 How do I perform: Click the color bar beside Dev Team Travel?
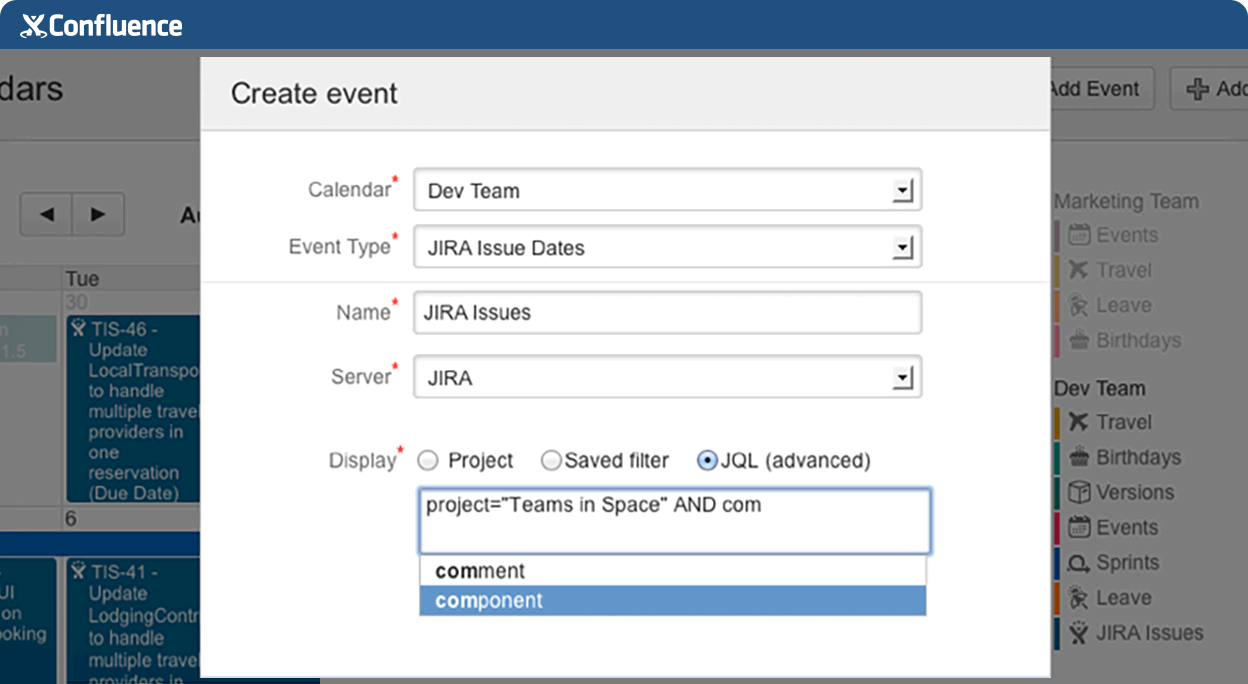point(1057,422)
